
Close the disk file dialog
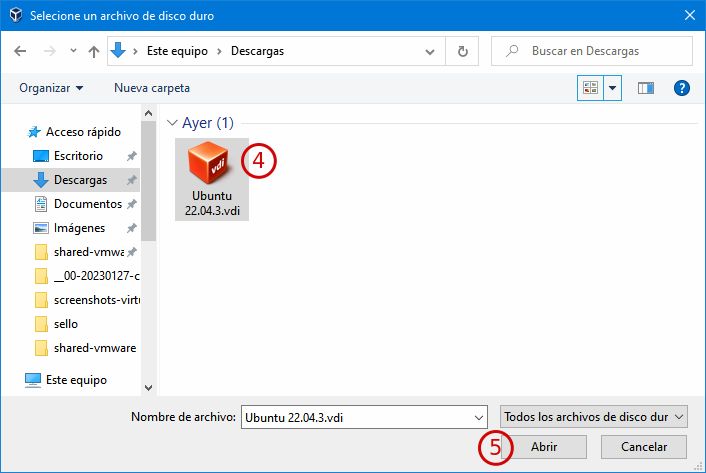[x=689, y=15]
